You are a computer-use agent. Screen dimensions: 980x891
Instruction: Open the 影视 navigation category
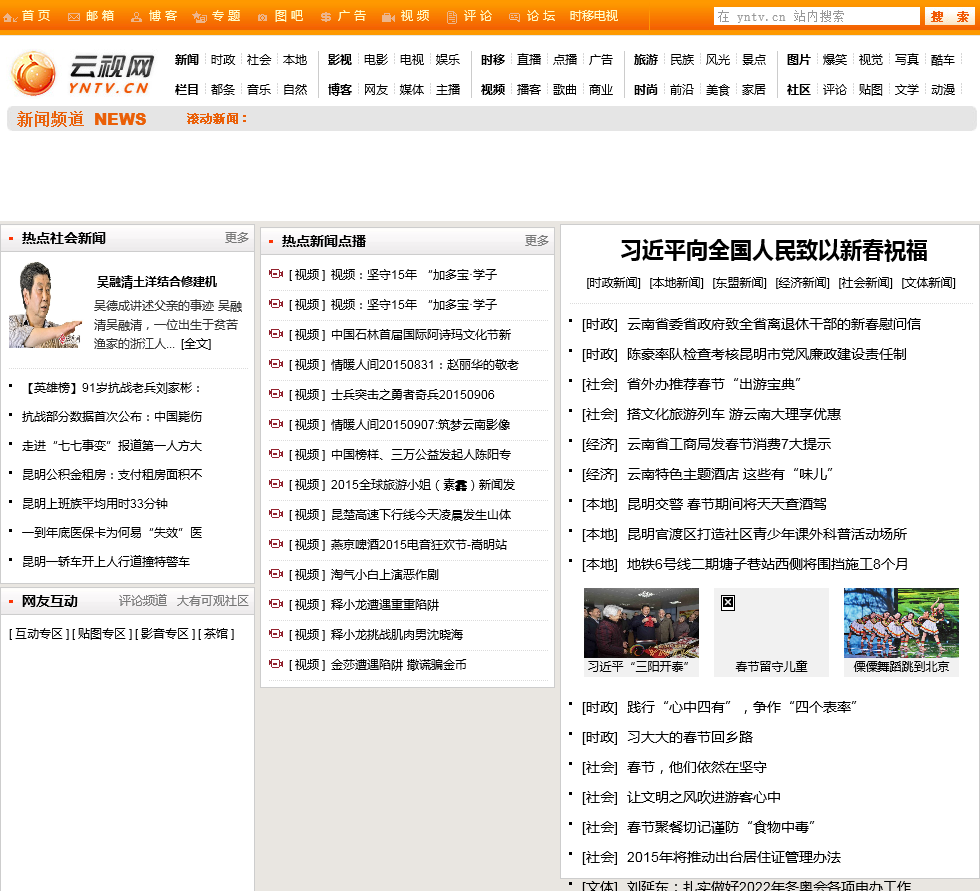coord(340,60)
